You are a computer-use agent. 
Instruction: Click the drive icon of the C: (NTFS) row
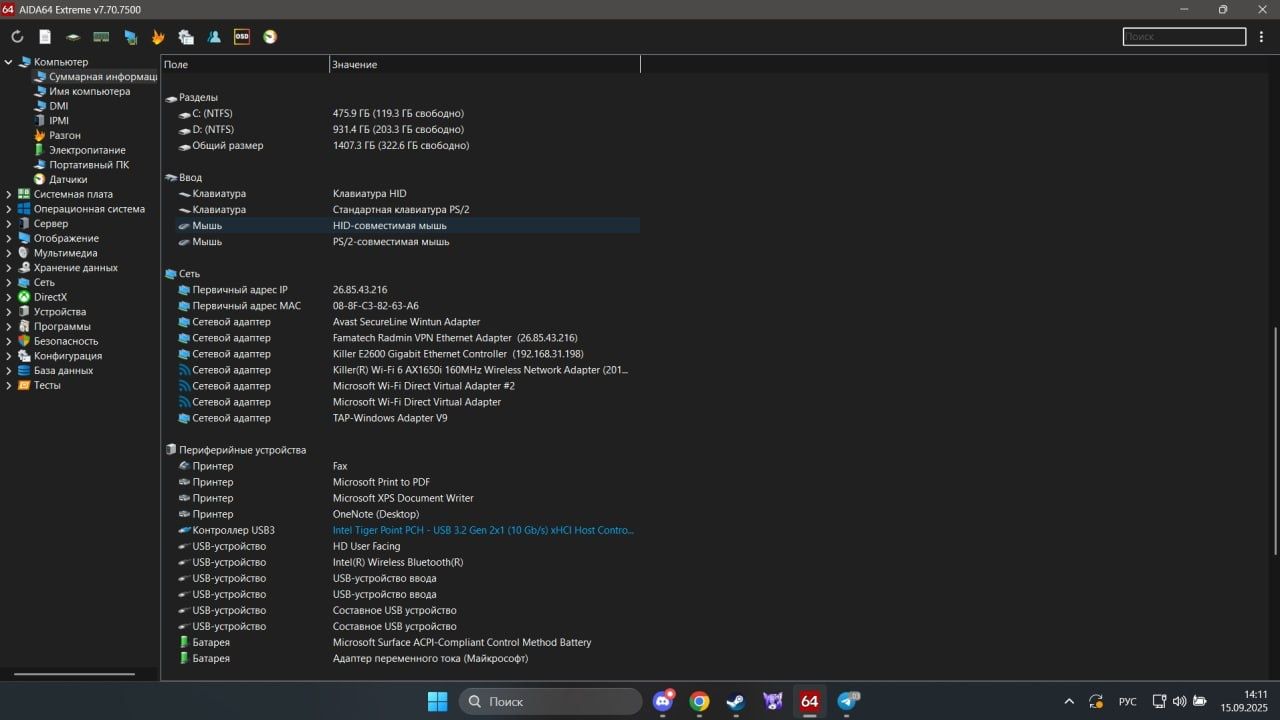[184, 114]
